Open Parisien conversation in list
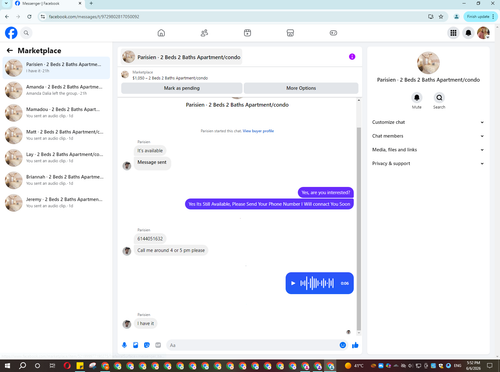Viewport: 500px width, 372px height. point(56,68)
